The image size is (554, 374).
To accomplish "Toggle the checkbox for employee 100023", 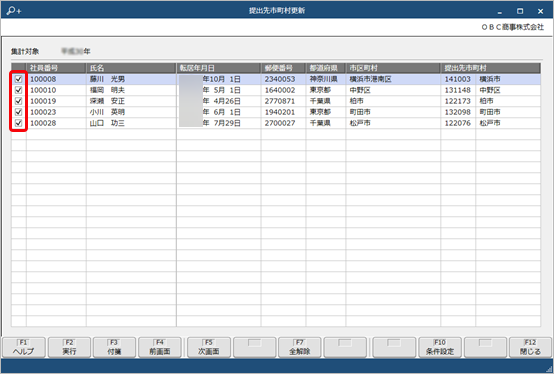I will [18, 112].
